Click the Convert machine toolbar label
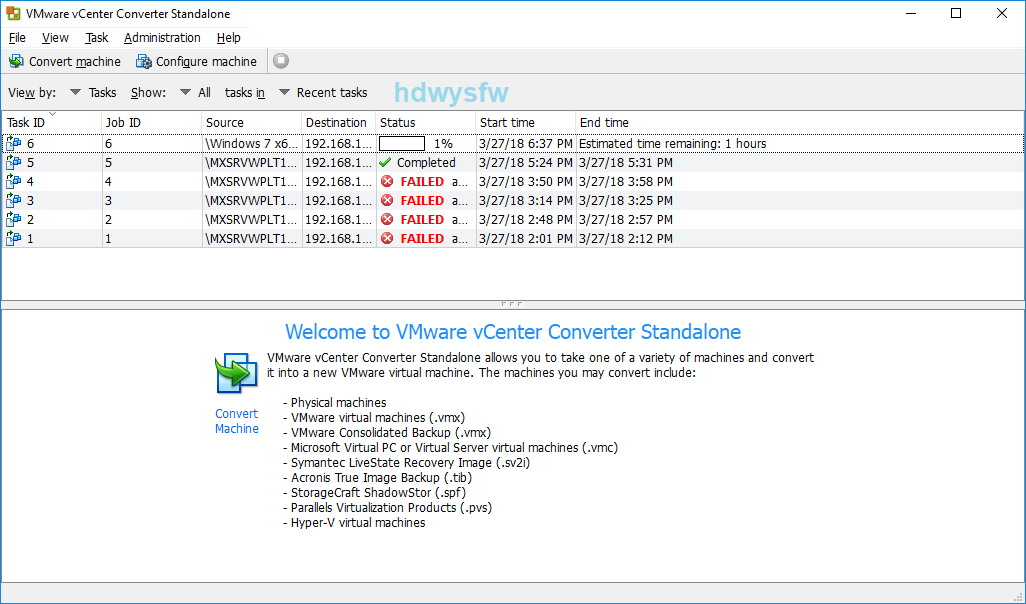This screenshot has width=1026, height=604. tap(75, 62)
